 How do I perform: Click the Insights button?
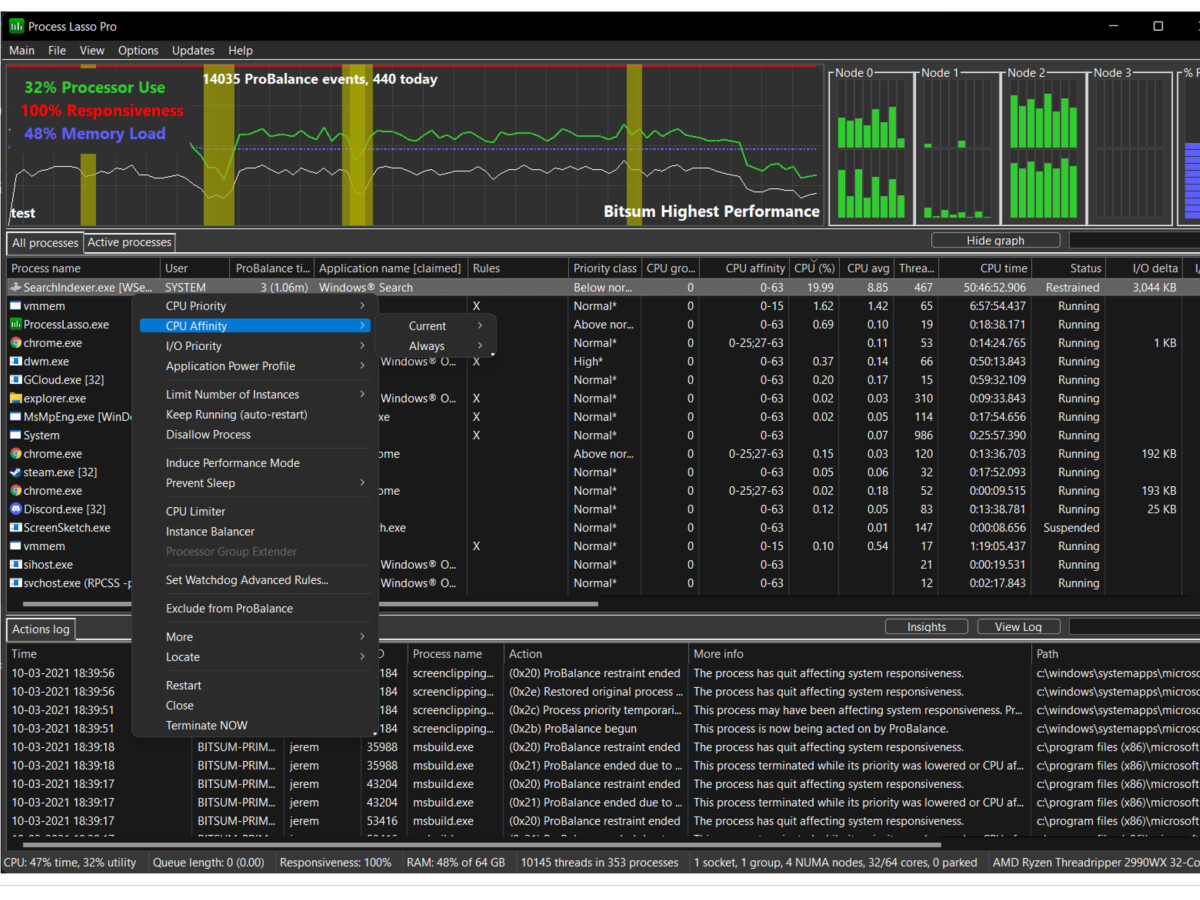click(927, 627)
